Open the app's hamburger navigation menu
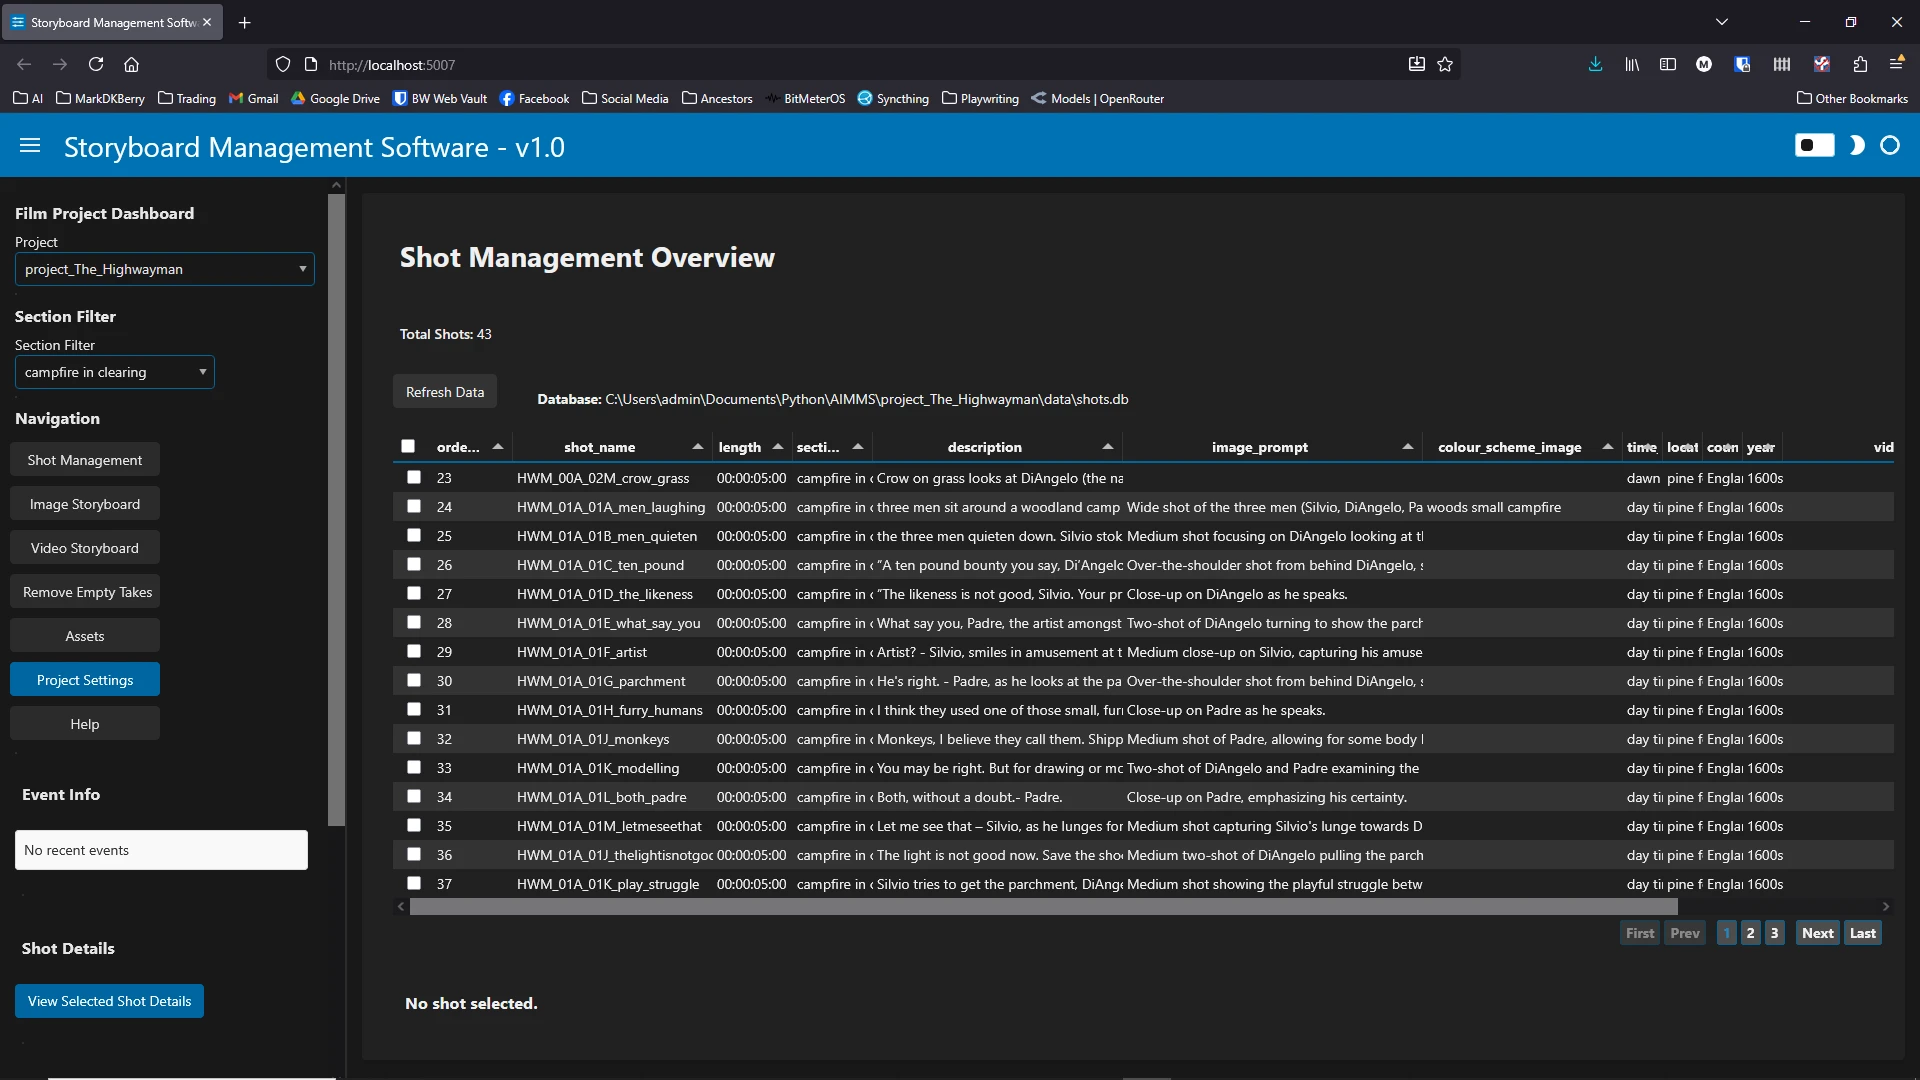 tap(30, 146)
